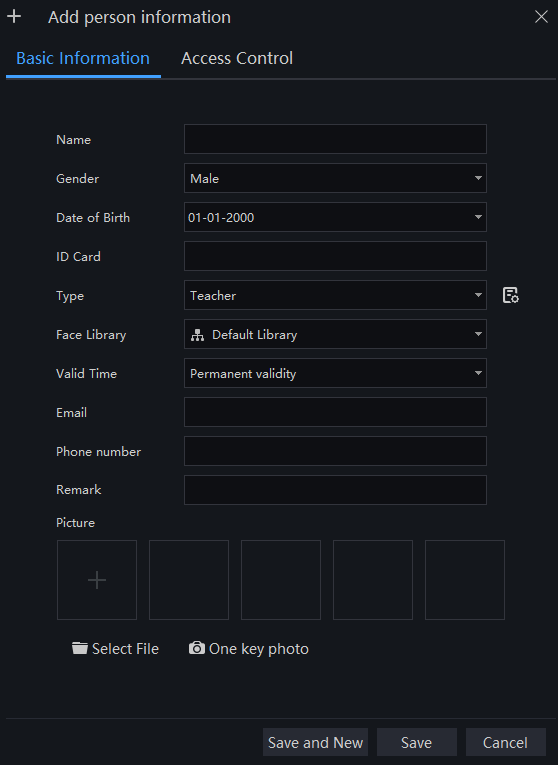Click the plus icon in the dialog title
Image resolution: width=558 pixels, height=765 pixels.
[14, 17]
